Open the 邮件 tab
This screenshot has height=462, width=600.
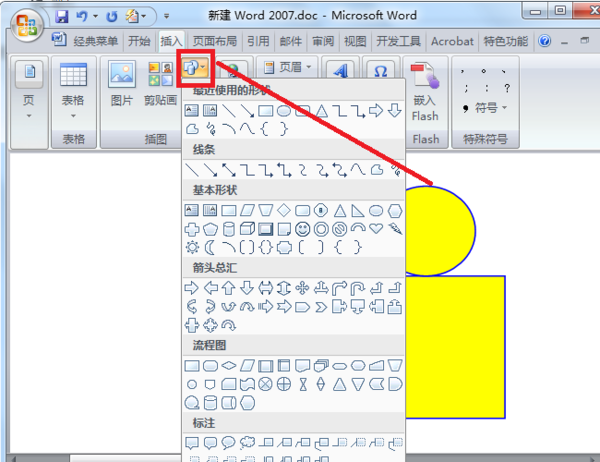[x=290, y=41]
